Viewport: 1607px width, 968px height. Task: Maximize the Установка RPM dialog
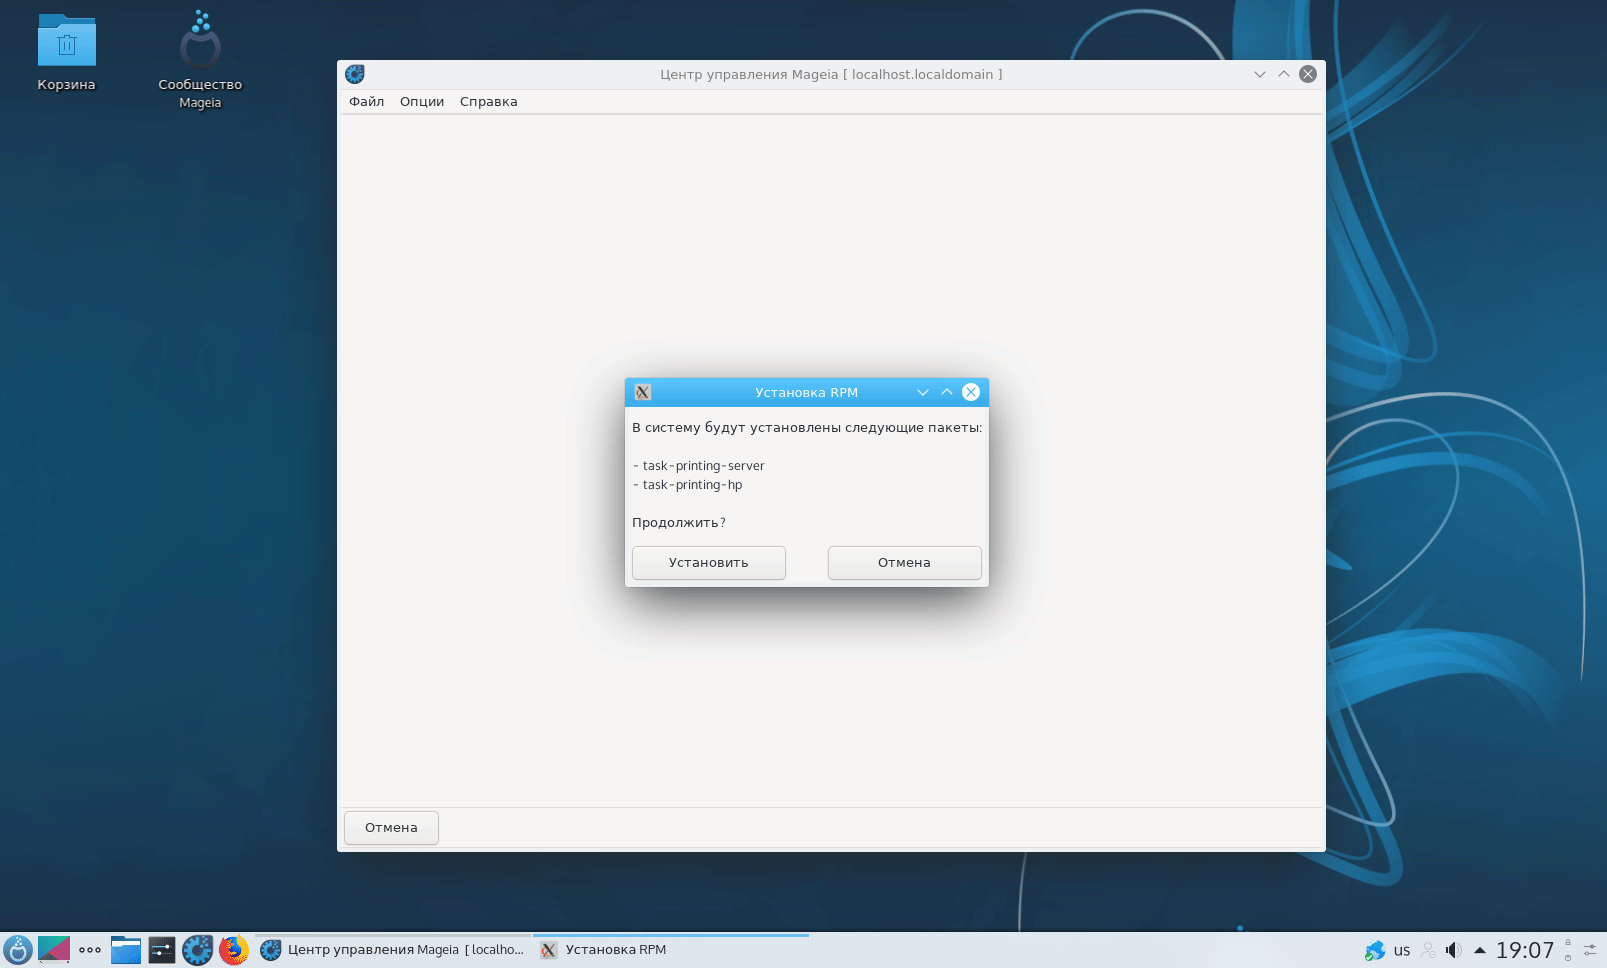point(947,392)
